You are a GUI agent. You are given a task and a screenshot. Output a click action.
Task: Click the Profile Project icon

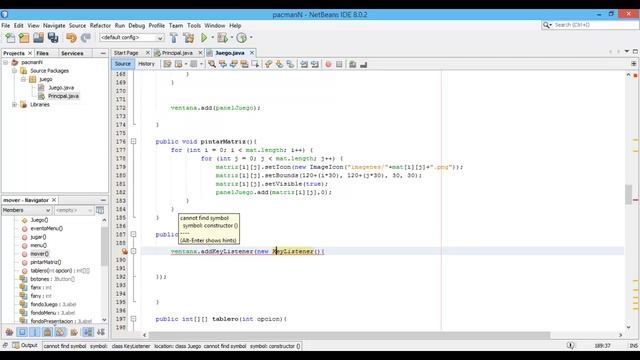[x=242, y=38]
